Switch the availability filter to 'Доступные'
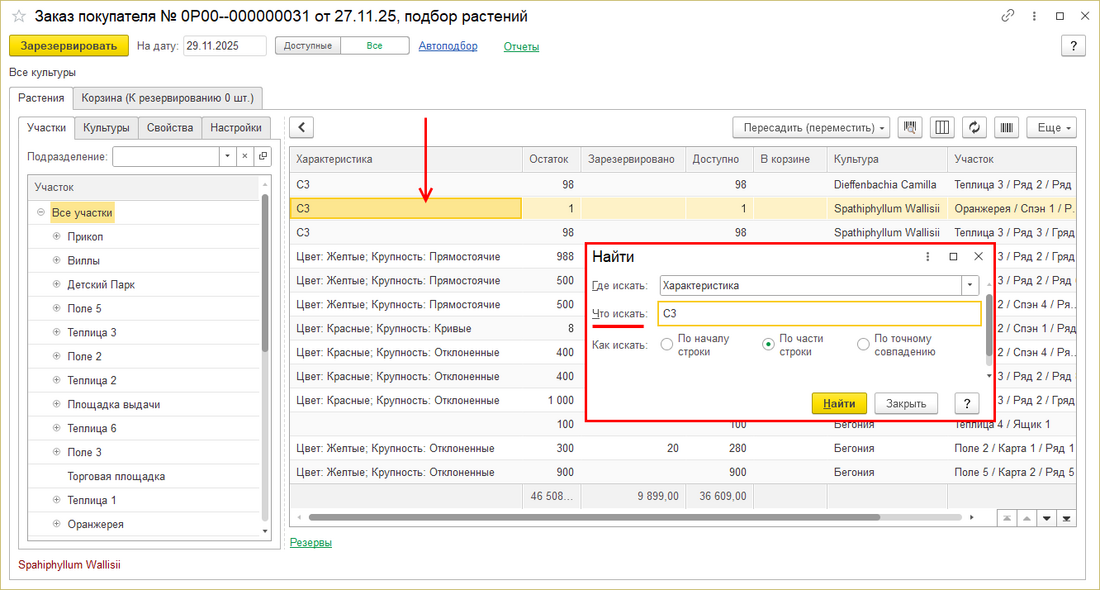The width and height of the screenshot is (1100, 590). tap(307, 46)
